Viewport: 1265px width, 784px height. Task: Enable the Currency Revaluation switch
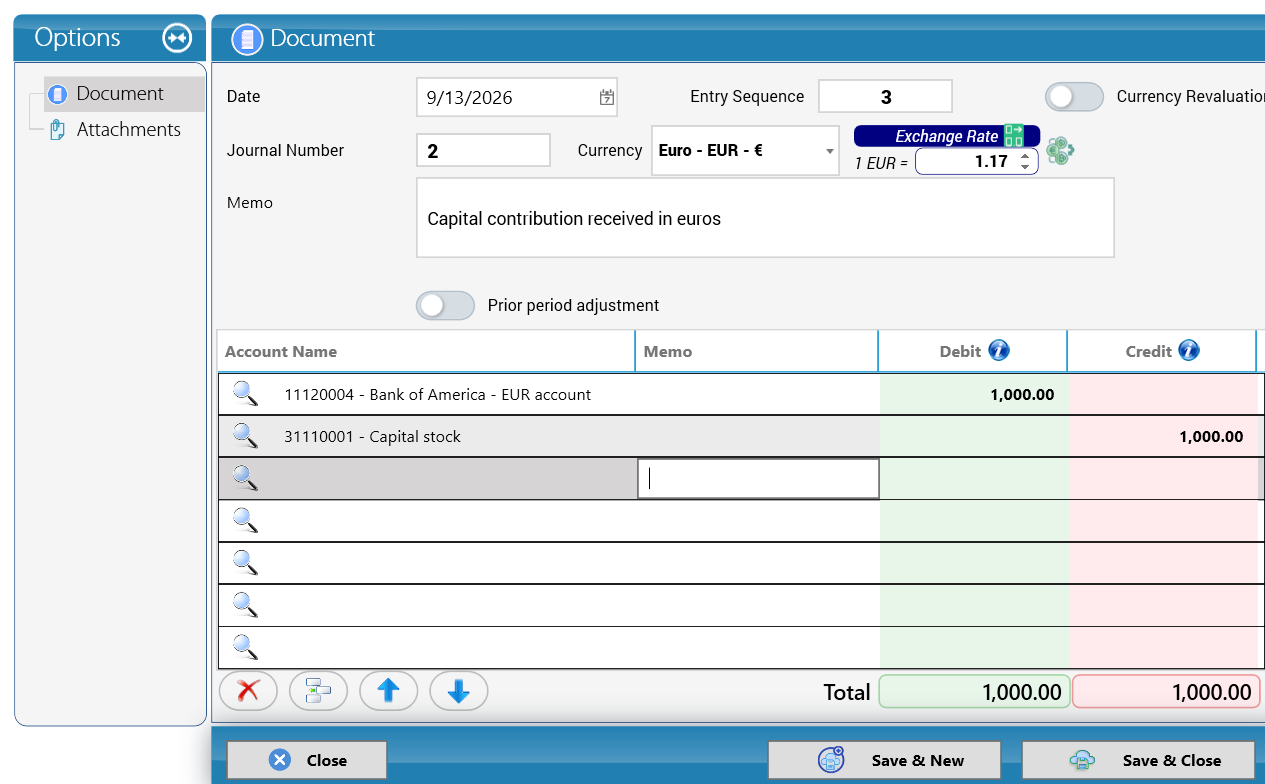[1074, 97]
